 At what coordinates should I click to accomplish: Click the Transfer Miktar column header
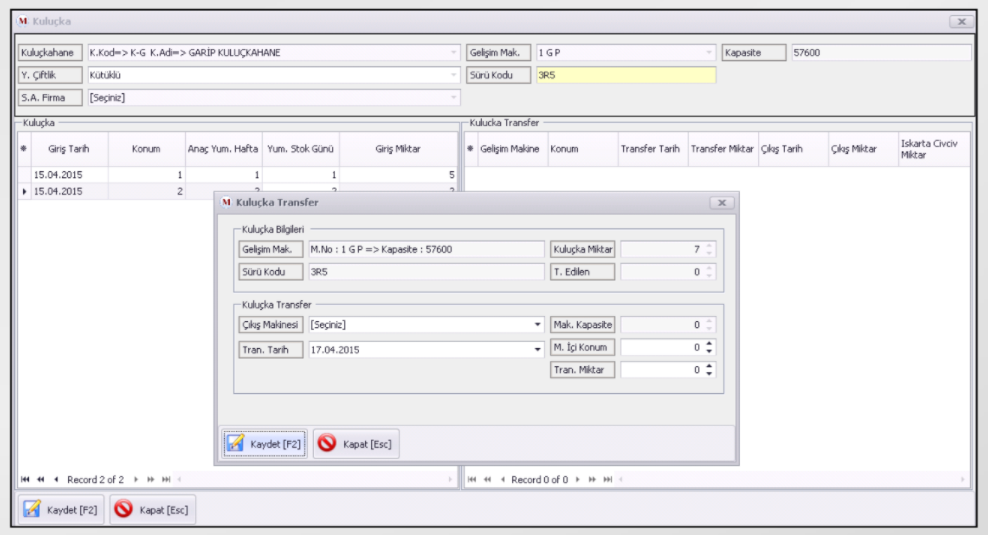point(723,149)
